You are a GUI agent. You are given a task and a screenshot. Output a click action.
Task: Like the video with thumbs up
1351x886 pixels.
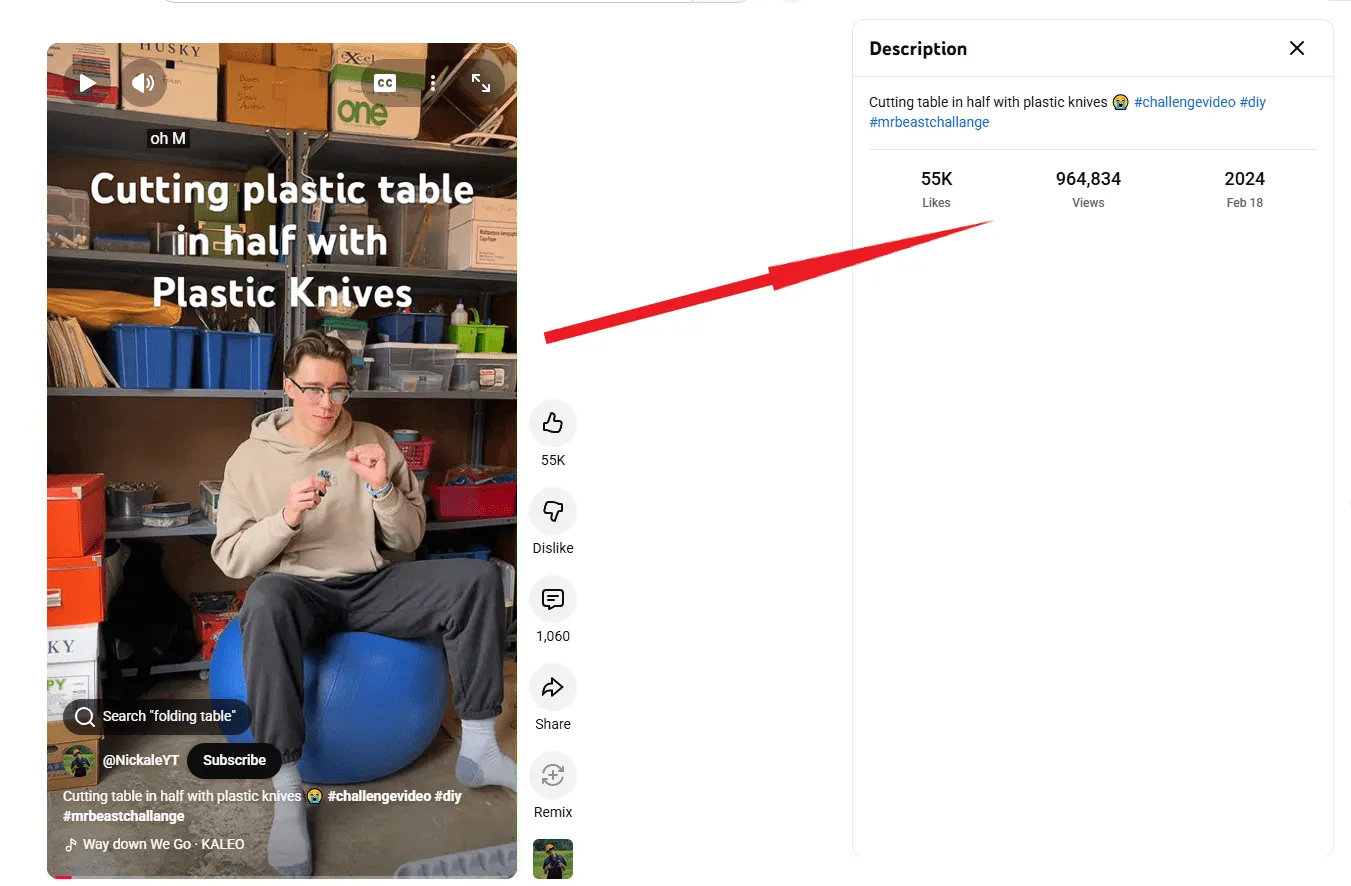(553, 424)
